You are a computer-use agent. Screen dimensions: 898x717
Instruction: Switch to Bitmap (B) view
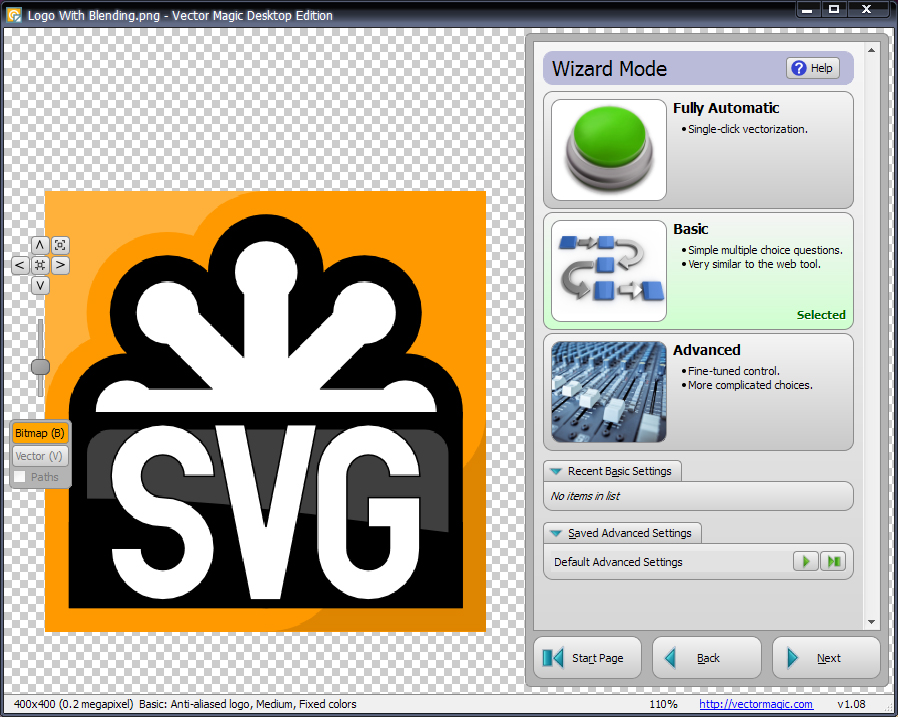click(40, 433)
